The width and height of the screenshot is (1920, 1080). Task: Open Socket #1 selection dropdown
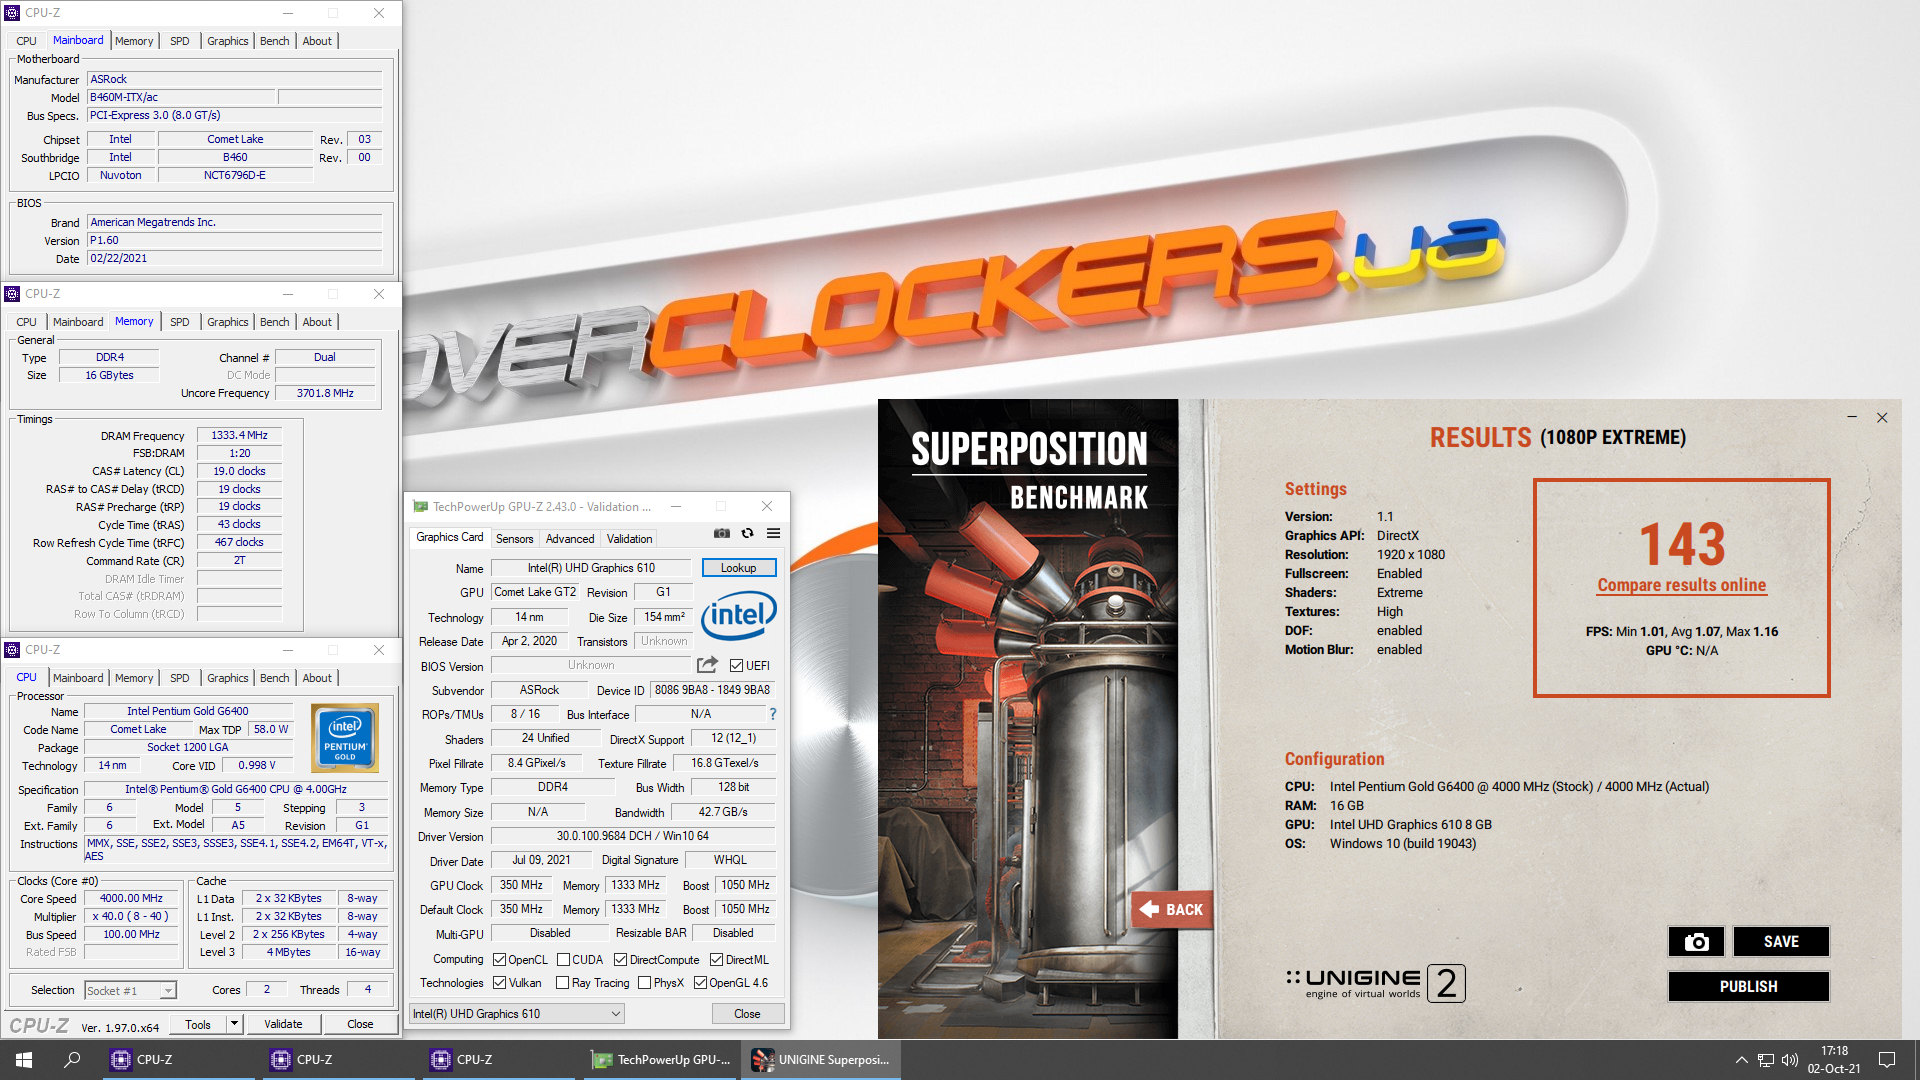pyautogui.click(x=130, y=990)
